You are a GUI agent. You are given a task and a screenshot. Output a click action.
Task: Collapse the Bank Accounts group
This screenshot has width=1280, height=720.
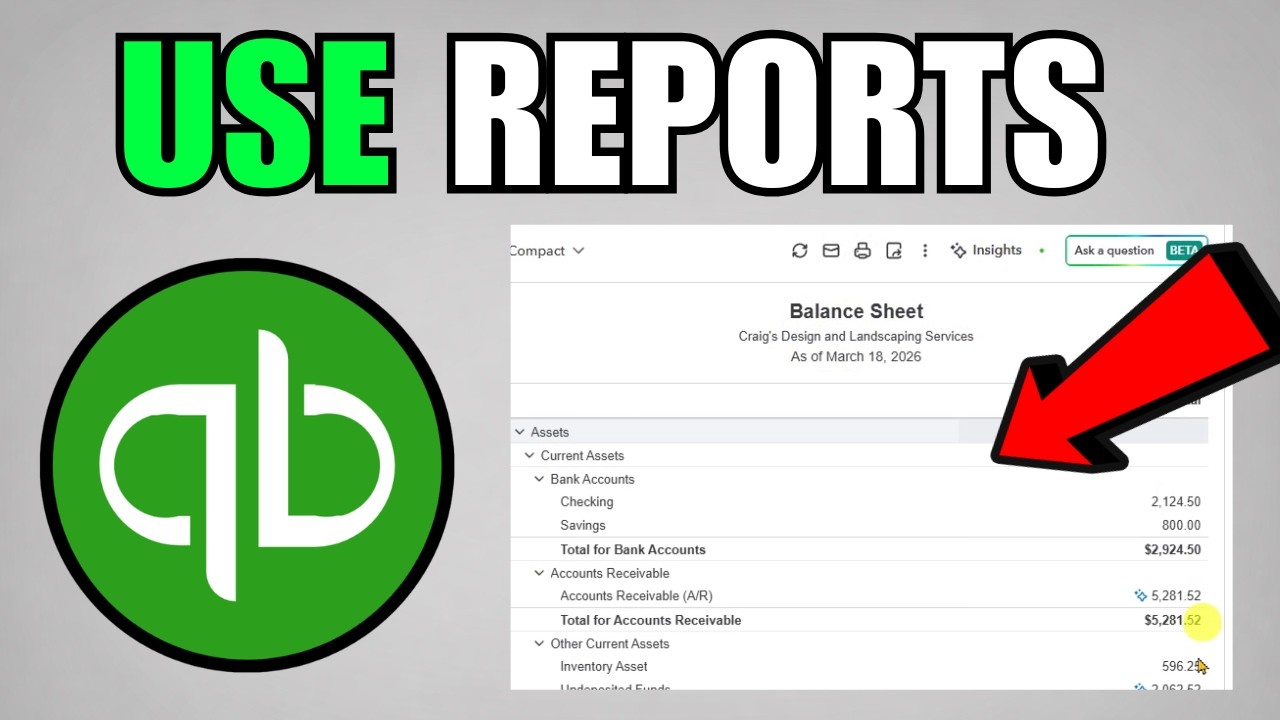pos(539,479)
